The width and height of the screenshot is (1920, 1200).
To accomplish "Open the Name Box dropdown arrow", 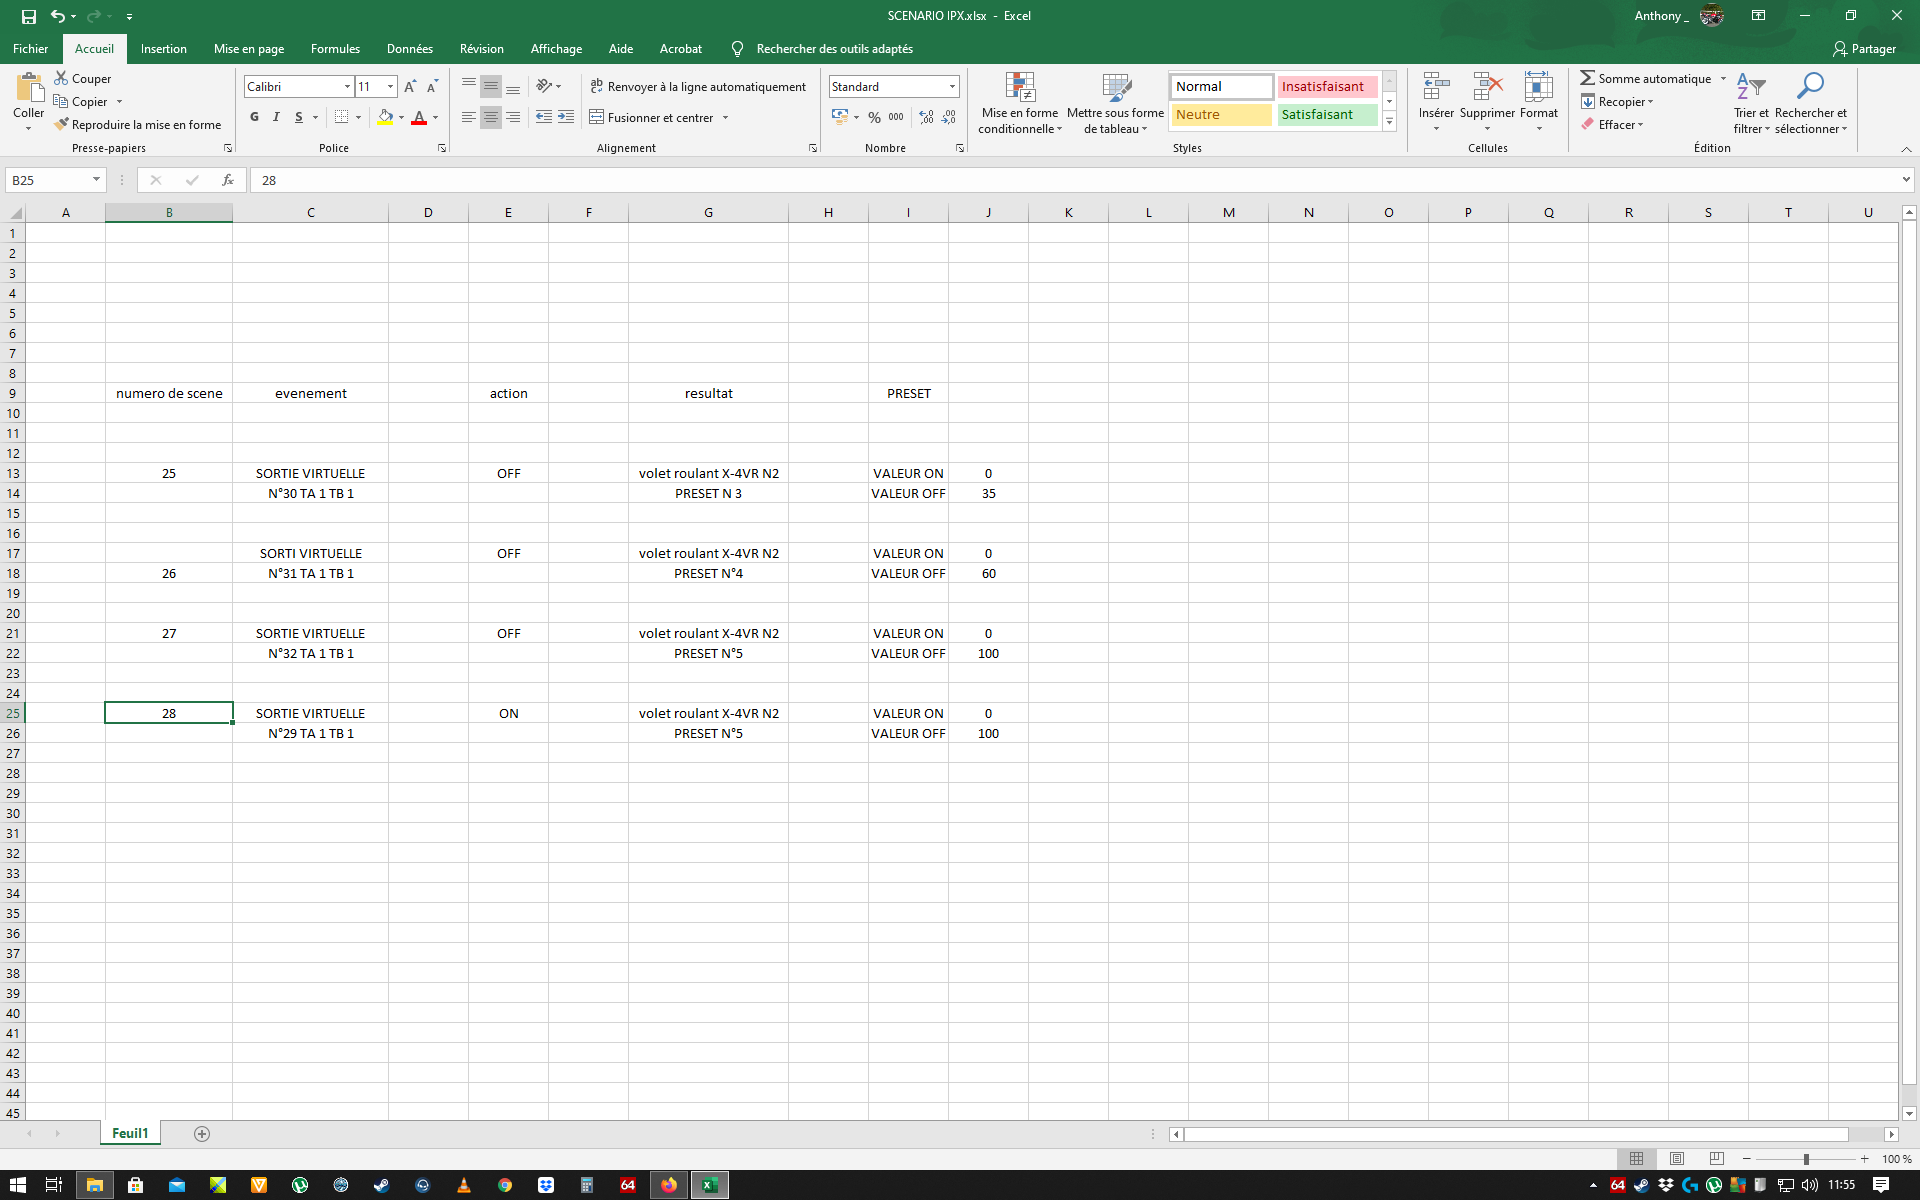I will (x=96, y=180).
